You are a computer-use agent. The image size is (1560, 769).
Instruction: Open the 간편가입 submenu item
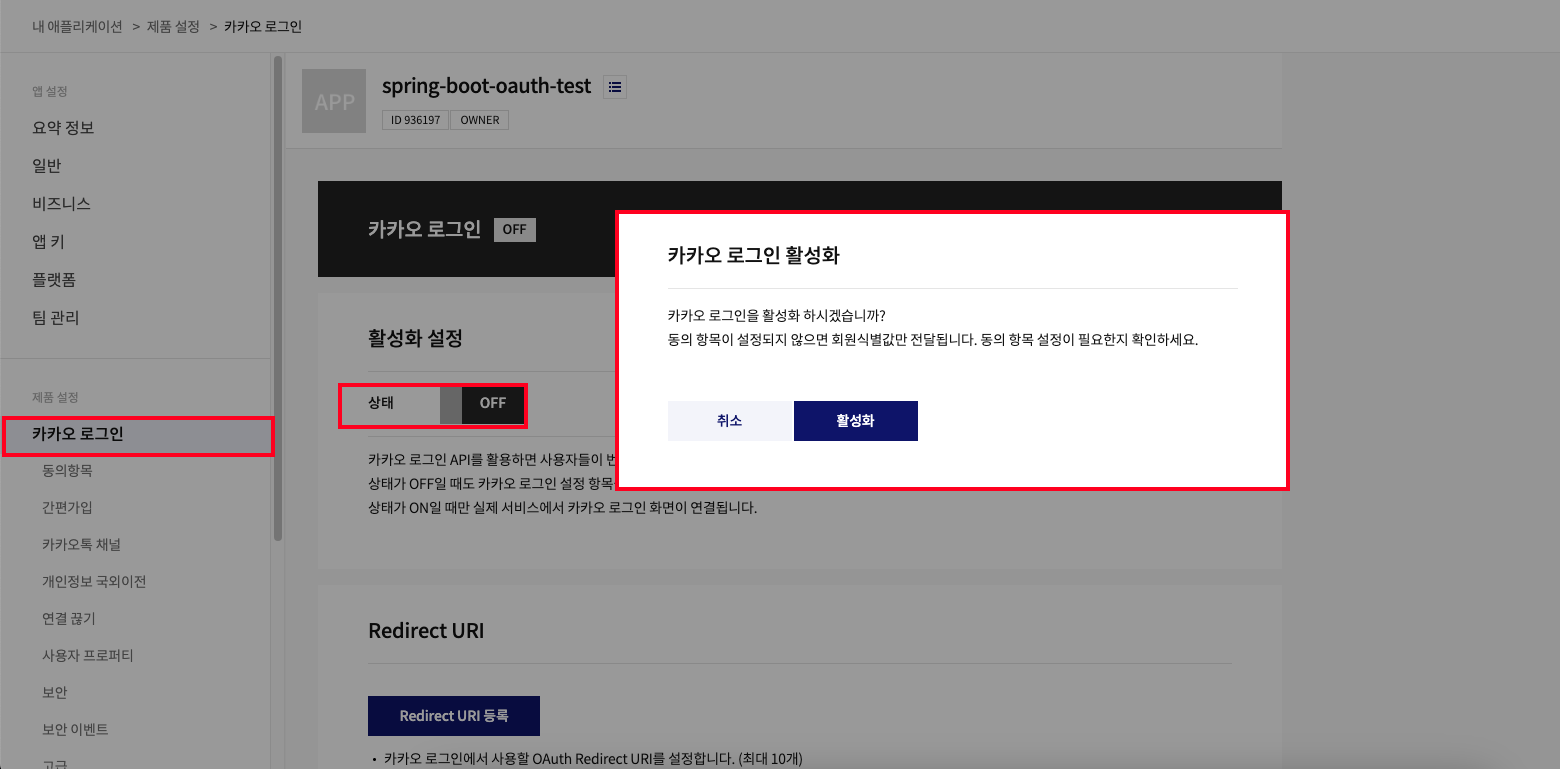click(x=67, y=507)
